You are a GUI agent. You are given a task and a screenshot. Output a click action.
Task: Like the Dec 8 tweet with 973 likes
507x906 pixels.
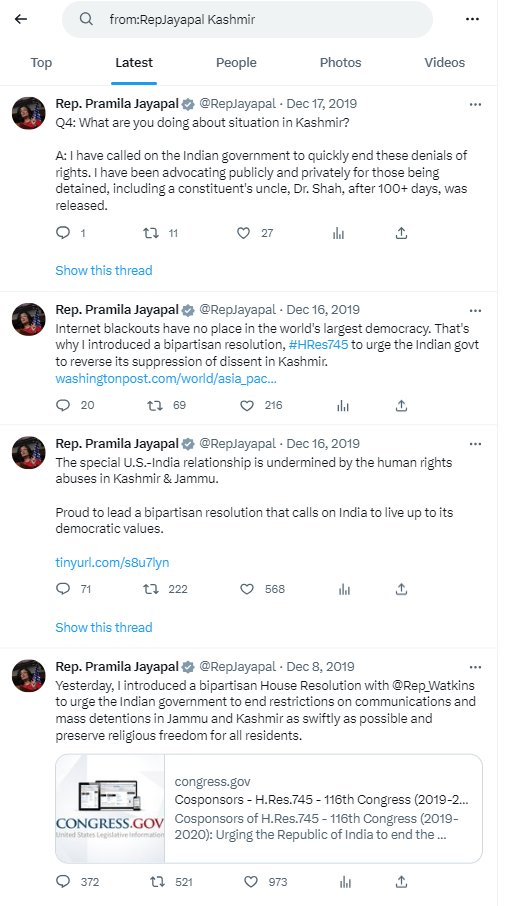(x=250, y=882)
